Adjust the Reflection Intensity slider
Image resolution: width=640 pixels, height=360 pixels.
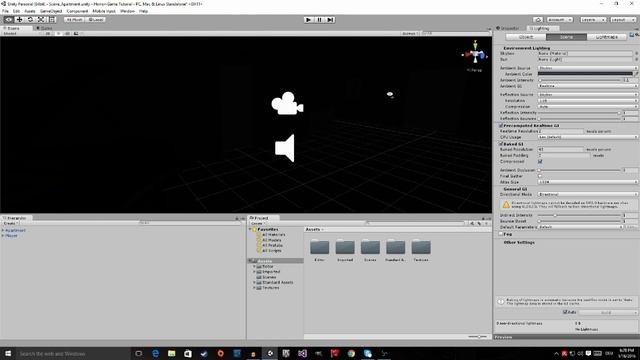(580, 113)
